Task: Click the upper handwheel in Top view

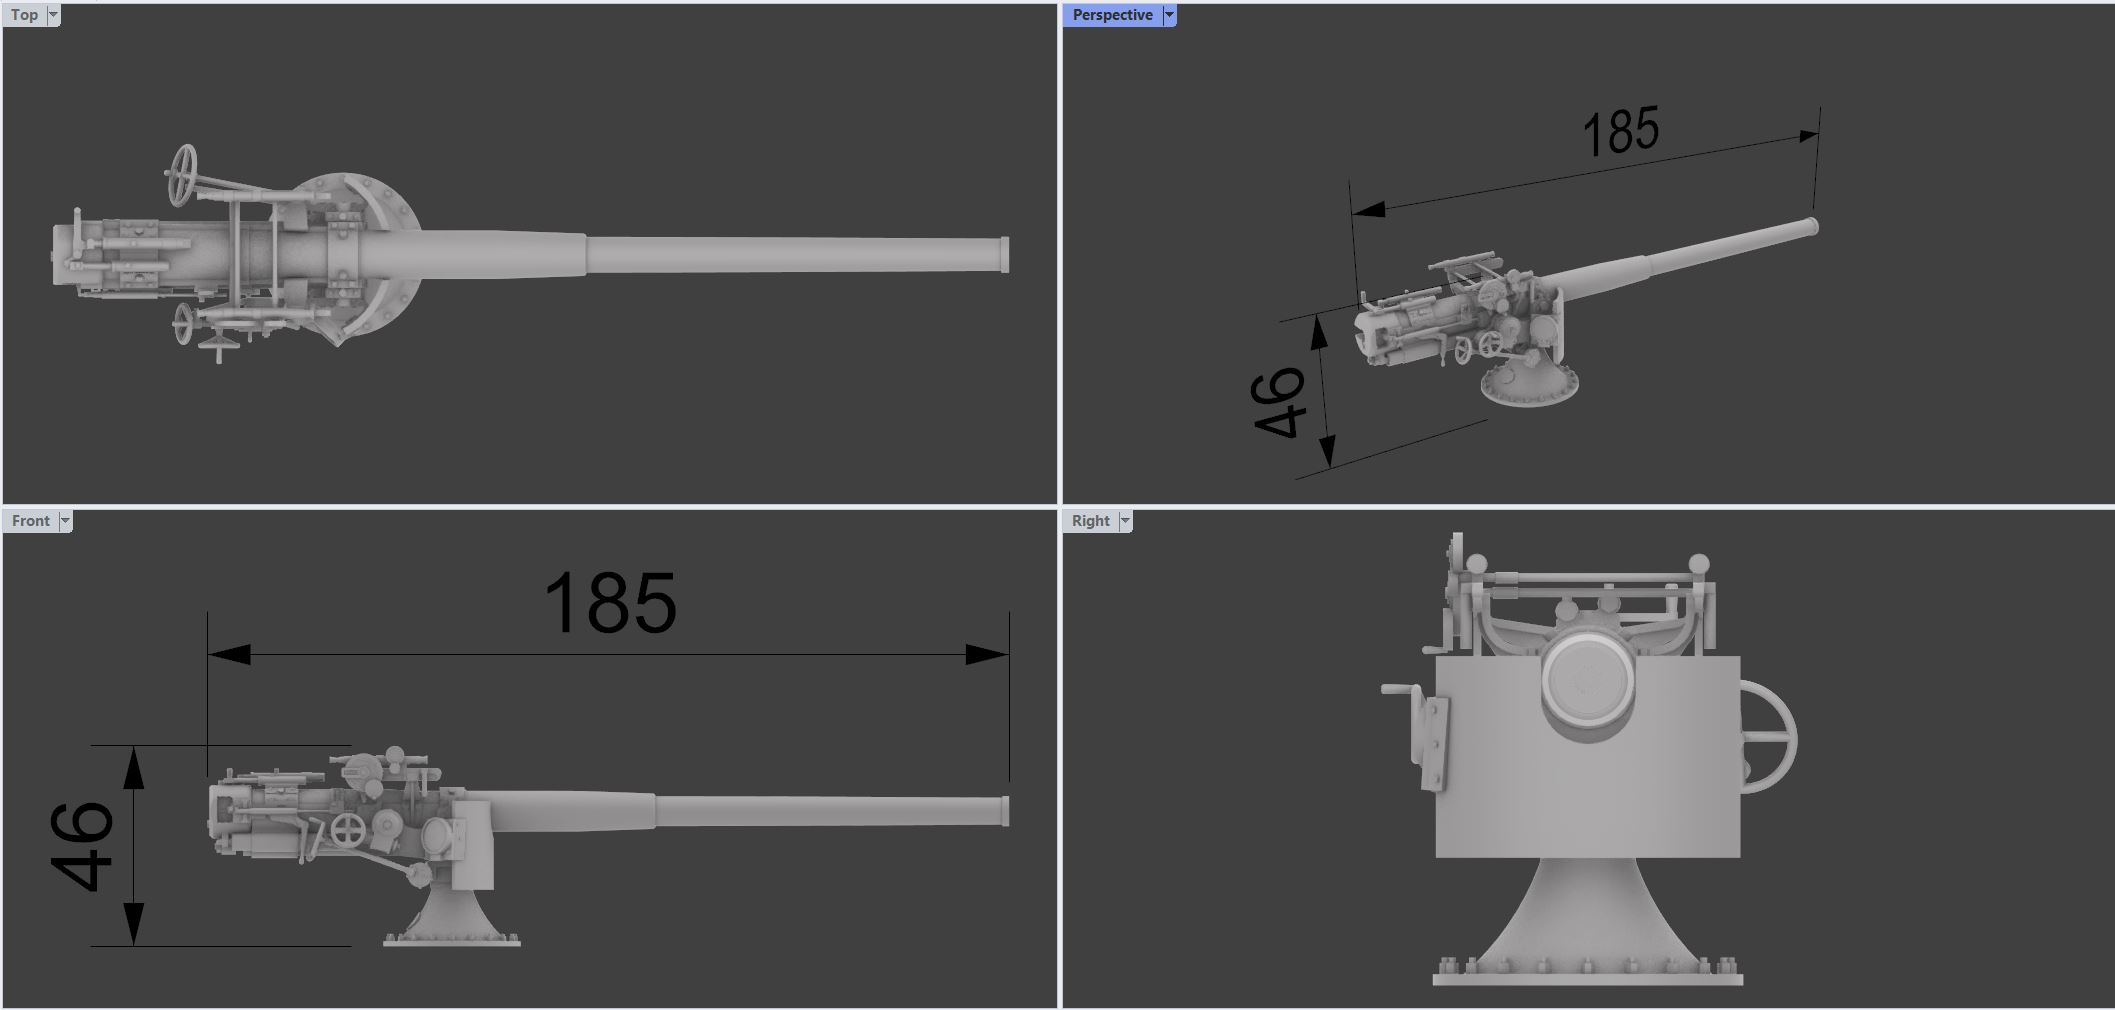Action: pyautogui.click(x=184, y=174)
